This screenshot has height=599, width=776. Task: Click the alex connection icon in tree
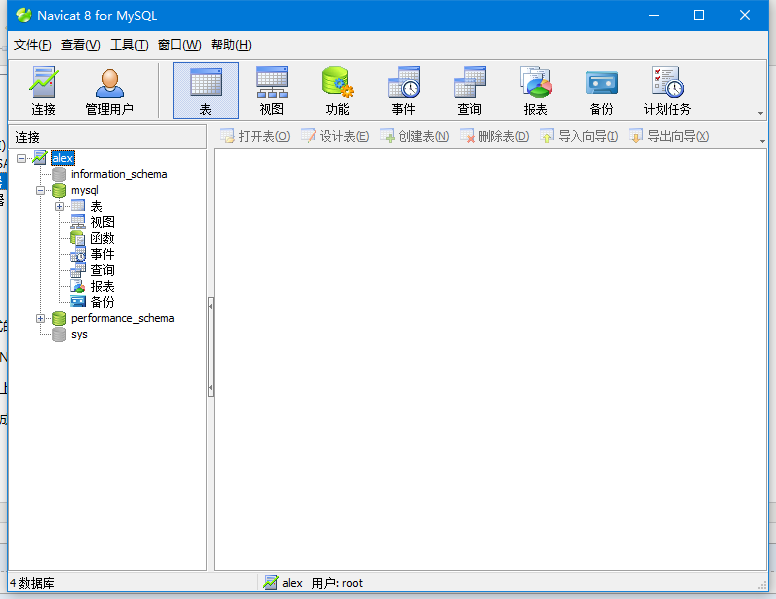(x=40, y=158)
